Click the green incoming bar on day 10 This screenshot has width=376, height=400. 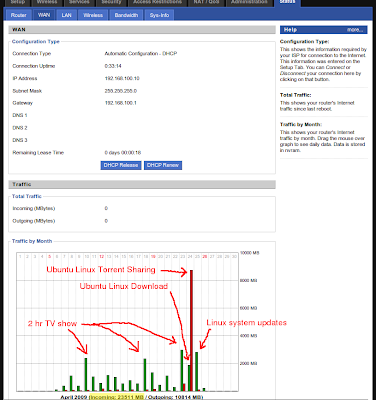point(86,374)
